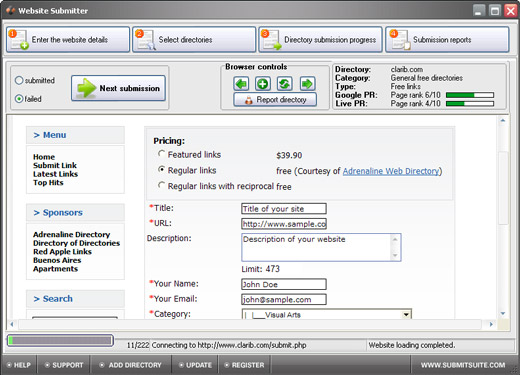
Task: Click the URL input field
Action: pyautogui.click(x=284, y=224)
